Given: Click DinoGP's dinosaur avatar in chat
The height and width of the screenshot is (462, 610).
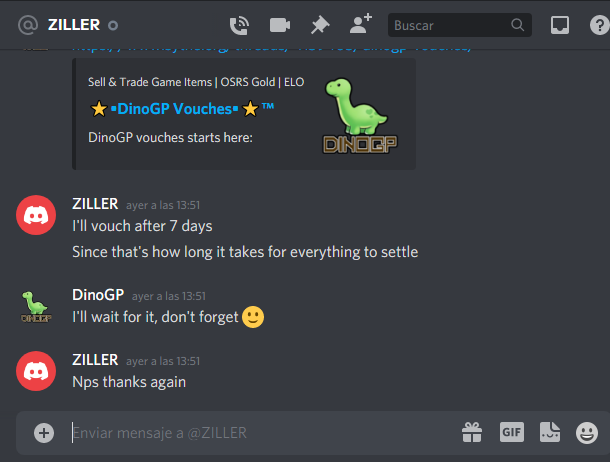Looking at the screenshot, I should [x=36, y=307].
